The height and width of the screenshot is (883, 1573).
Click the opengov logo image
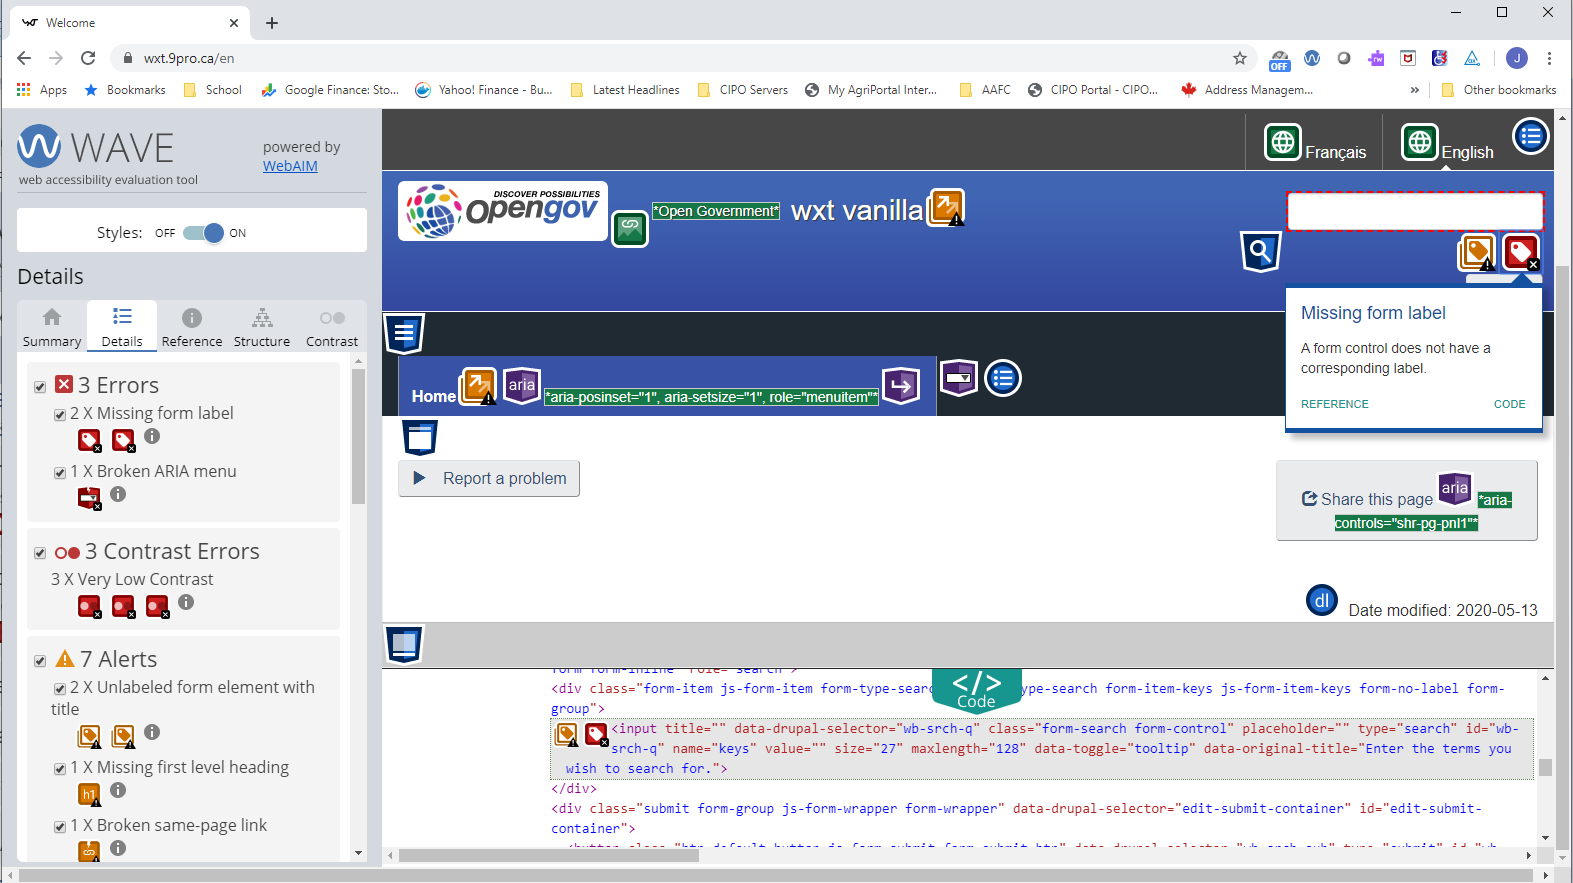pos(503,211)
